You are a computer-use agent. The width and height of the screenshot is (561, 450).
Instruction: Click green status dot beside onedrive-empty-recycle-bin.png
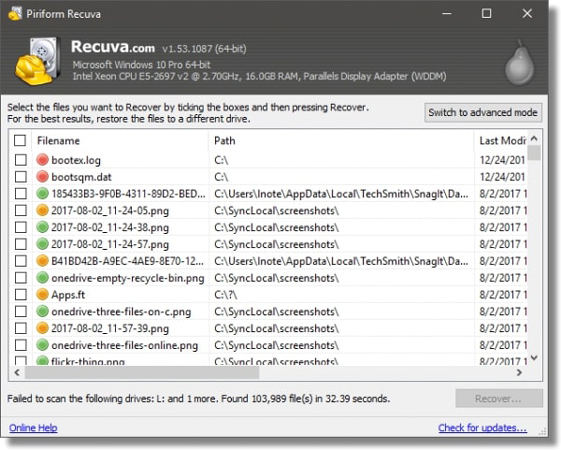point(42,278)
